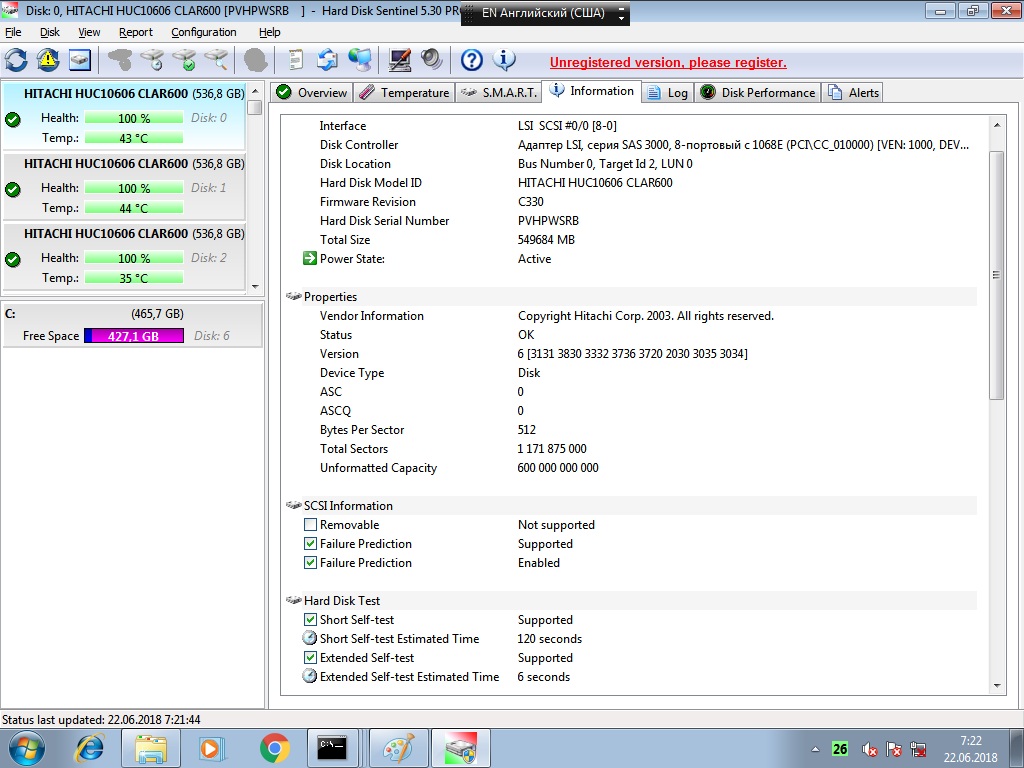1024x768 pixels.
Task: Open the command prompt taskbar icon
Action: (x=332, y=748)
